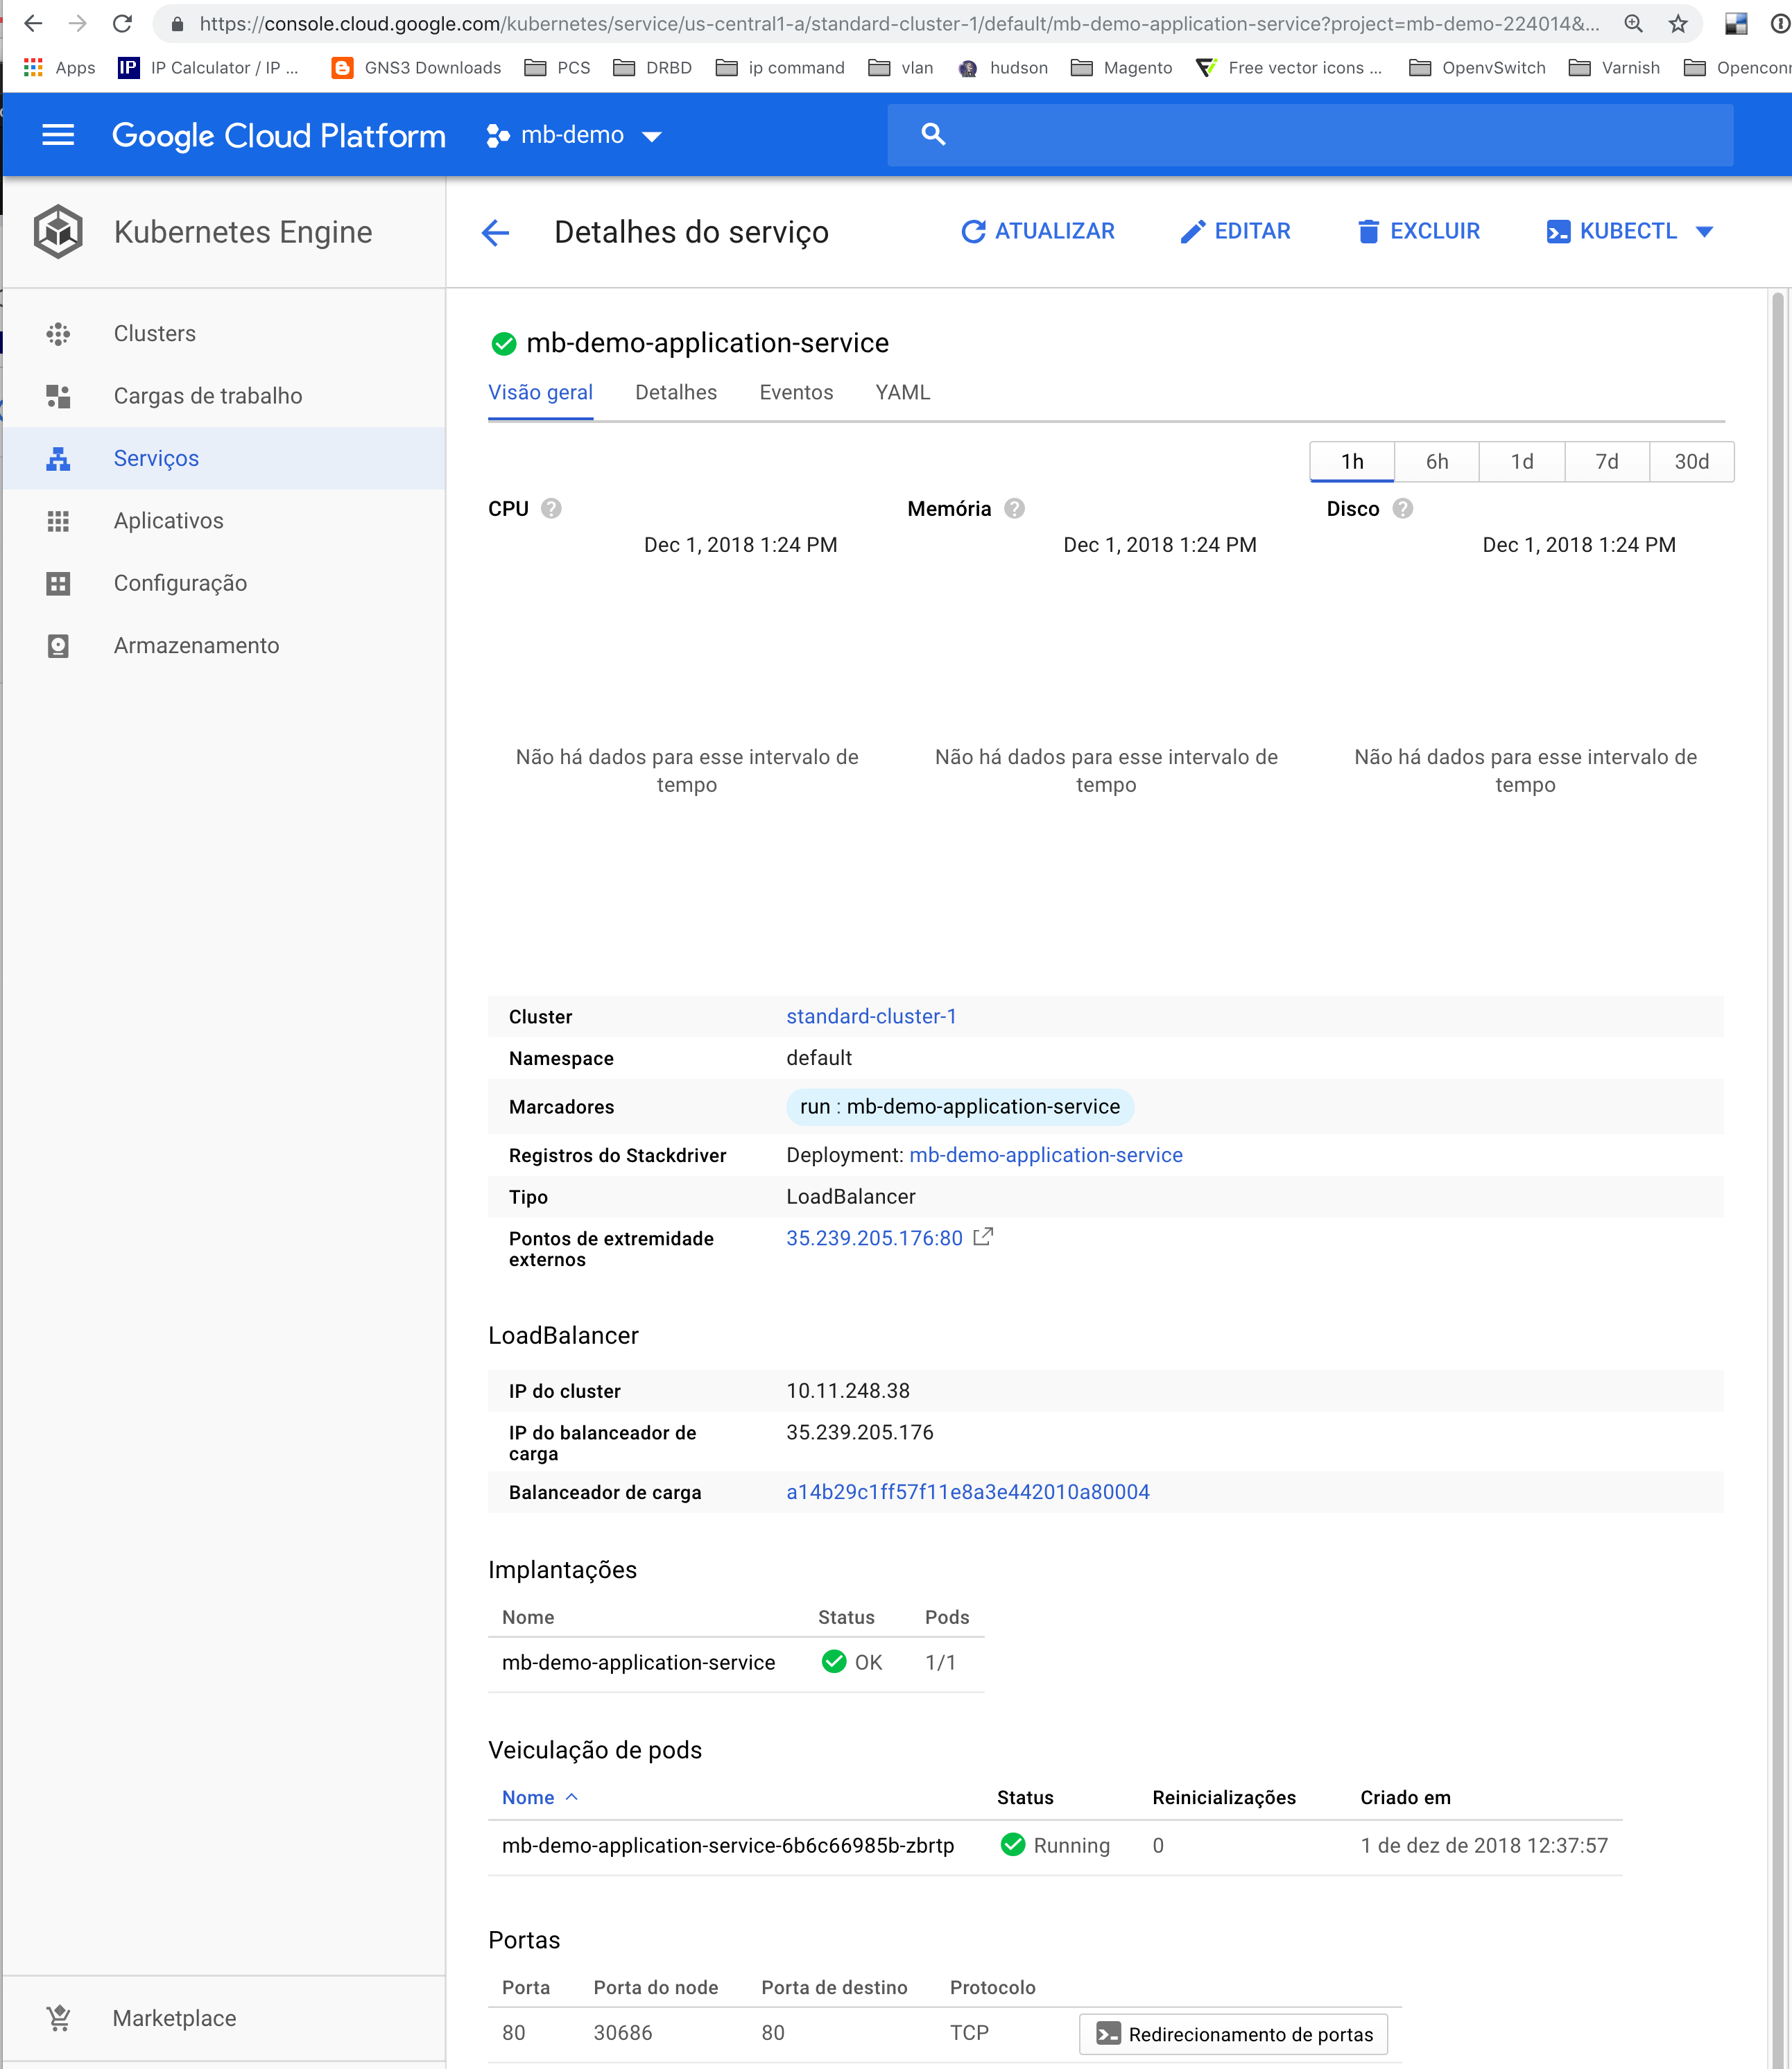1792x2069 pixels.
Task: Switch to the YAML tab
Action: (902, 393)
